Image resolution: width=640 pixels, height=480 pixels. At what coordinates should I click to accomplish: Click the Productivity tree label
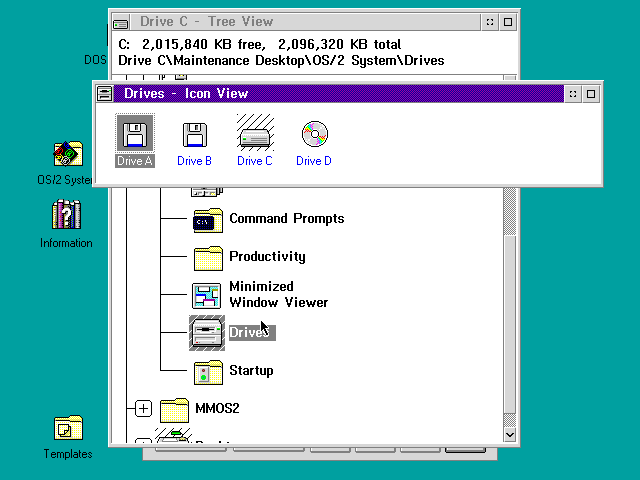tap(267, 256)
